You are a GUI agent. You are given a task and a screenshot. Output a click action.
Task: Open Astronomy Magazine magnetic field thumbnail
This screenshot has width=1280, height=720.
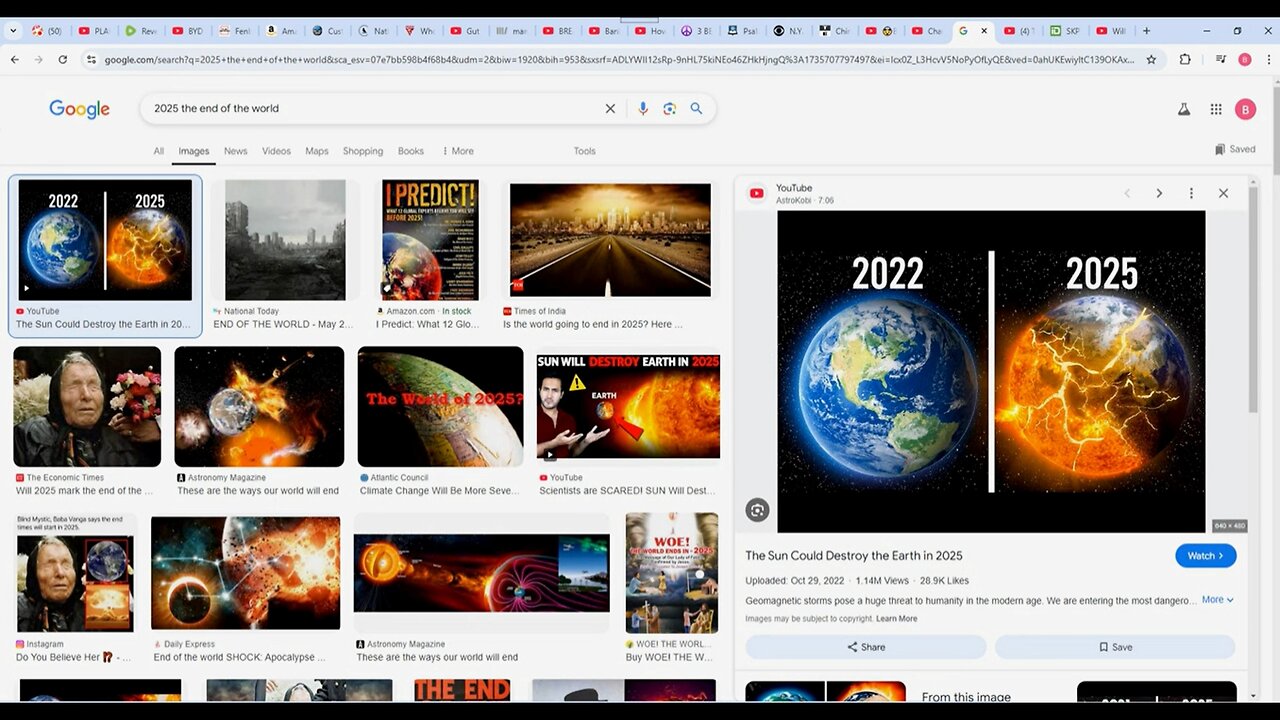tap(481, 573)
